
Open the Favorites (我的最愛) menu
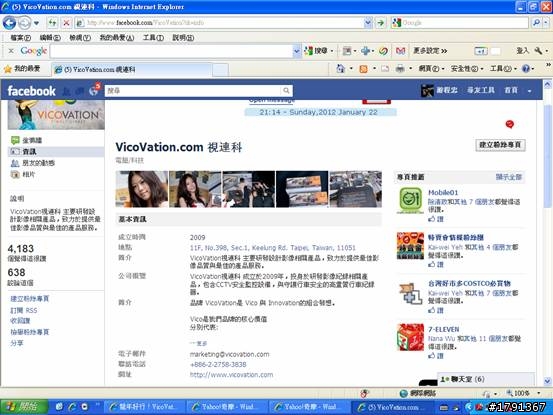pyautogui.click(x=117, y=37)
